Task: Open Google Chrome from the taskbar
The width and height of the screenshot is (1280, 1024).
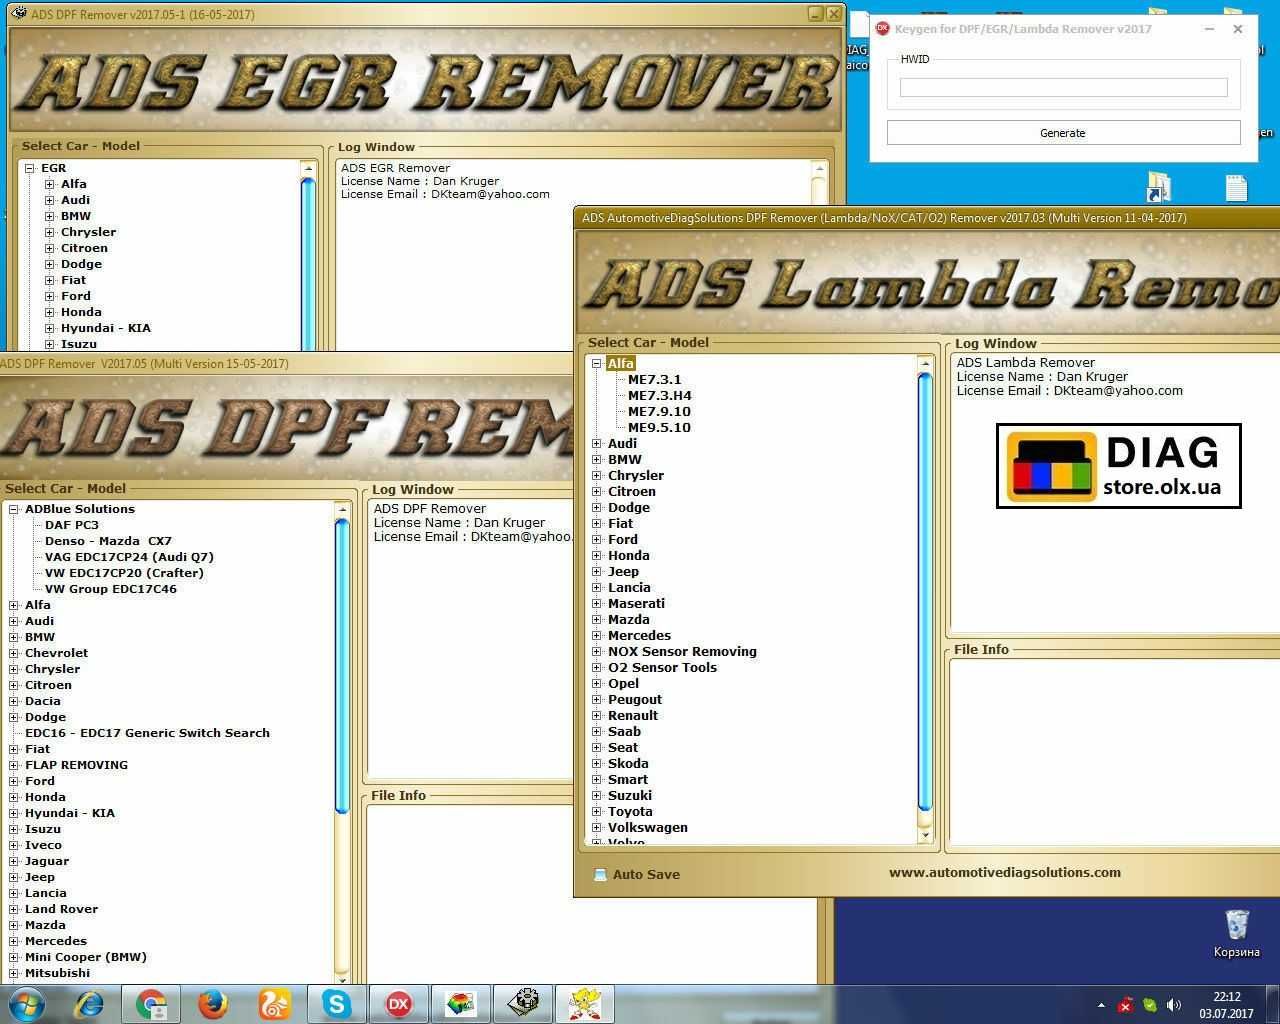Action: coord(152,1004)
